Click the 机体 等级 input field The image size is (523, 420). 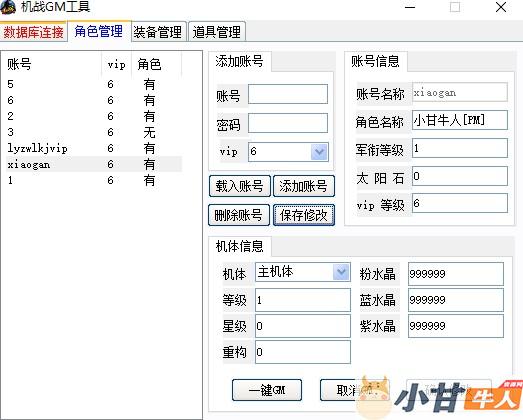303,300
